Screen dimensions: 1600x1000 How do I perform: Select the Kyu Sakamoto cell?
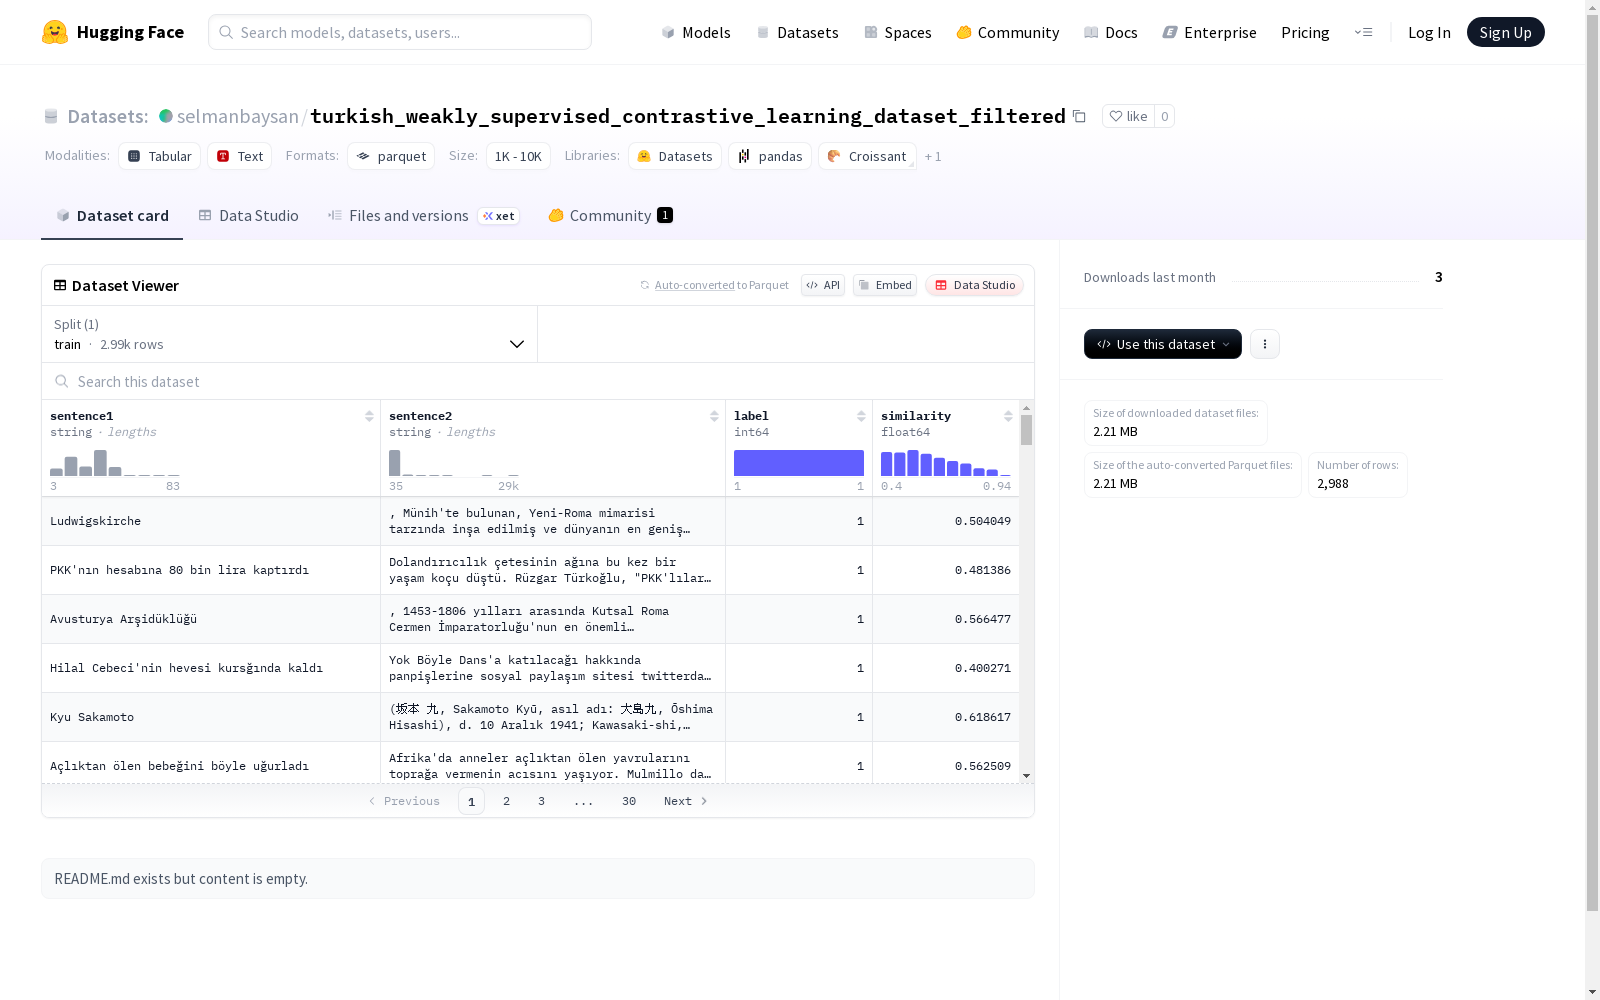click(211, 717)
